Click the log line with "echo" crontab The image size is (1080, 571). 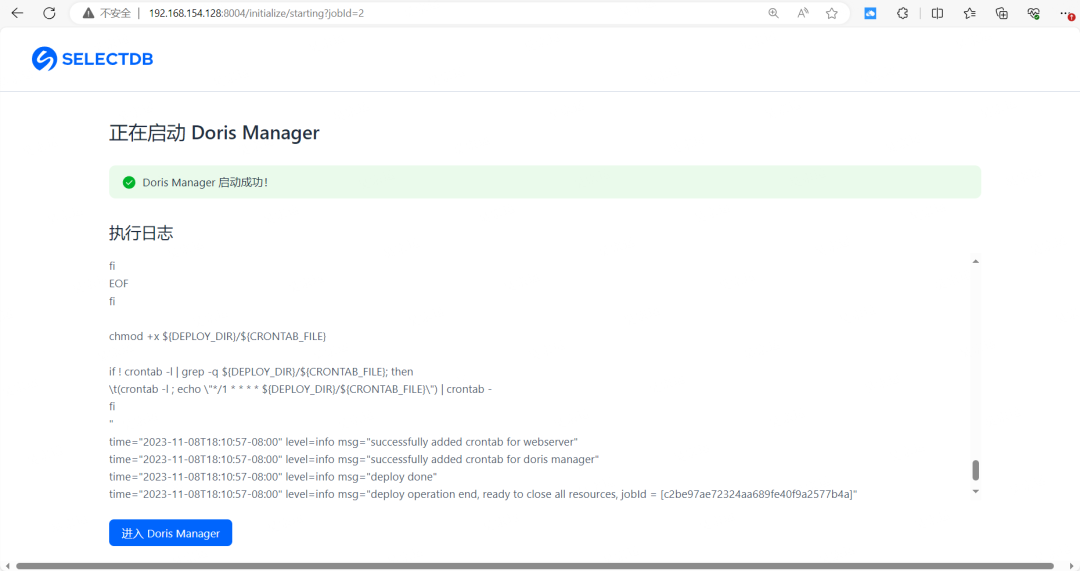coord(300,389)
